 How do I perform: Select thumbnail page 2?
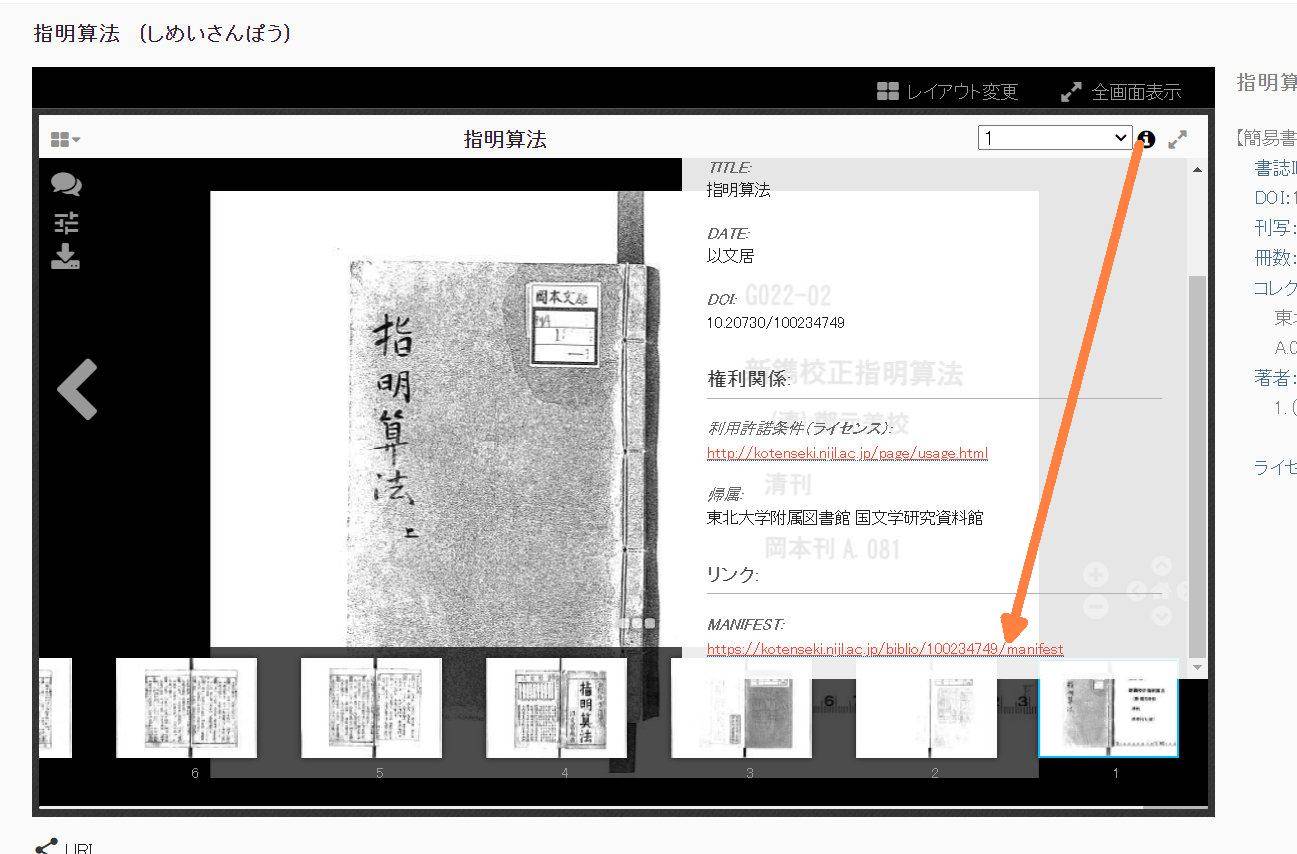(926, 708)
